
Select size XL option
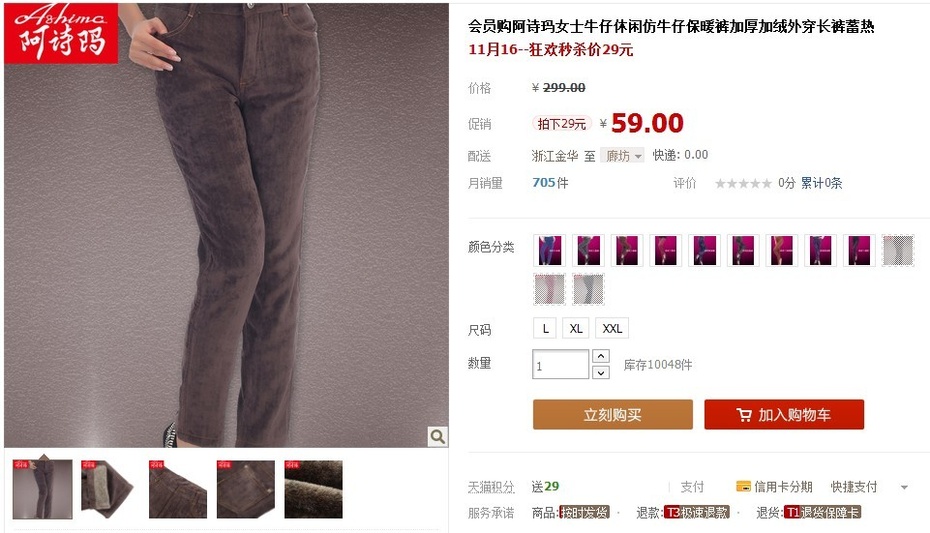click(576, 328)
